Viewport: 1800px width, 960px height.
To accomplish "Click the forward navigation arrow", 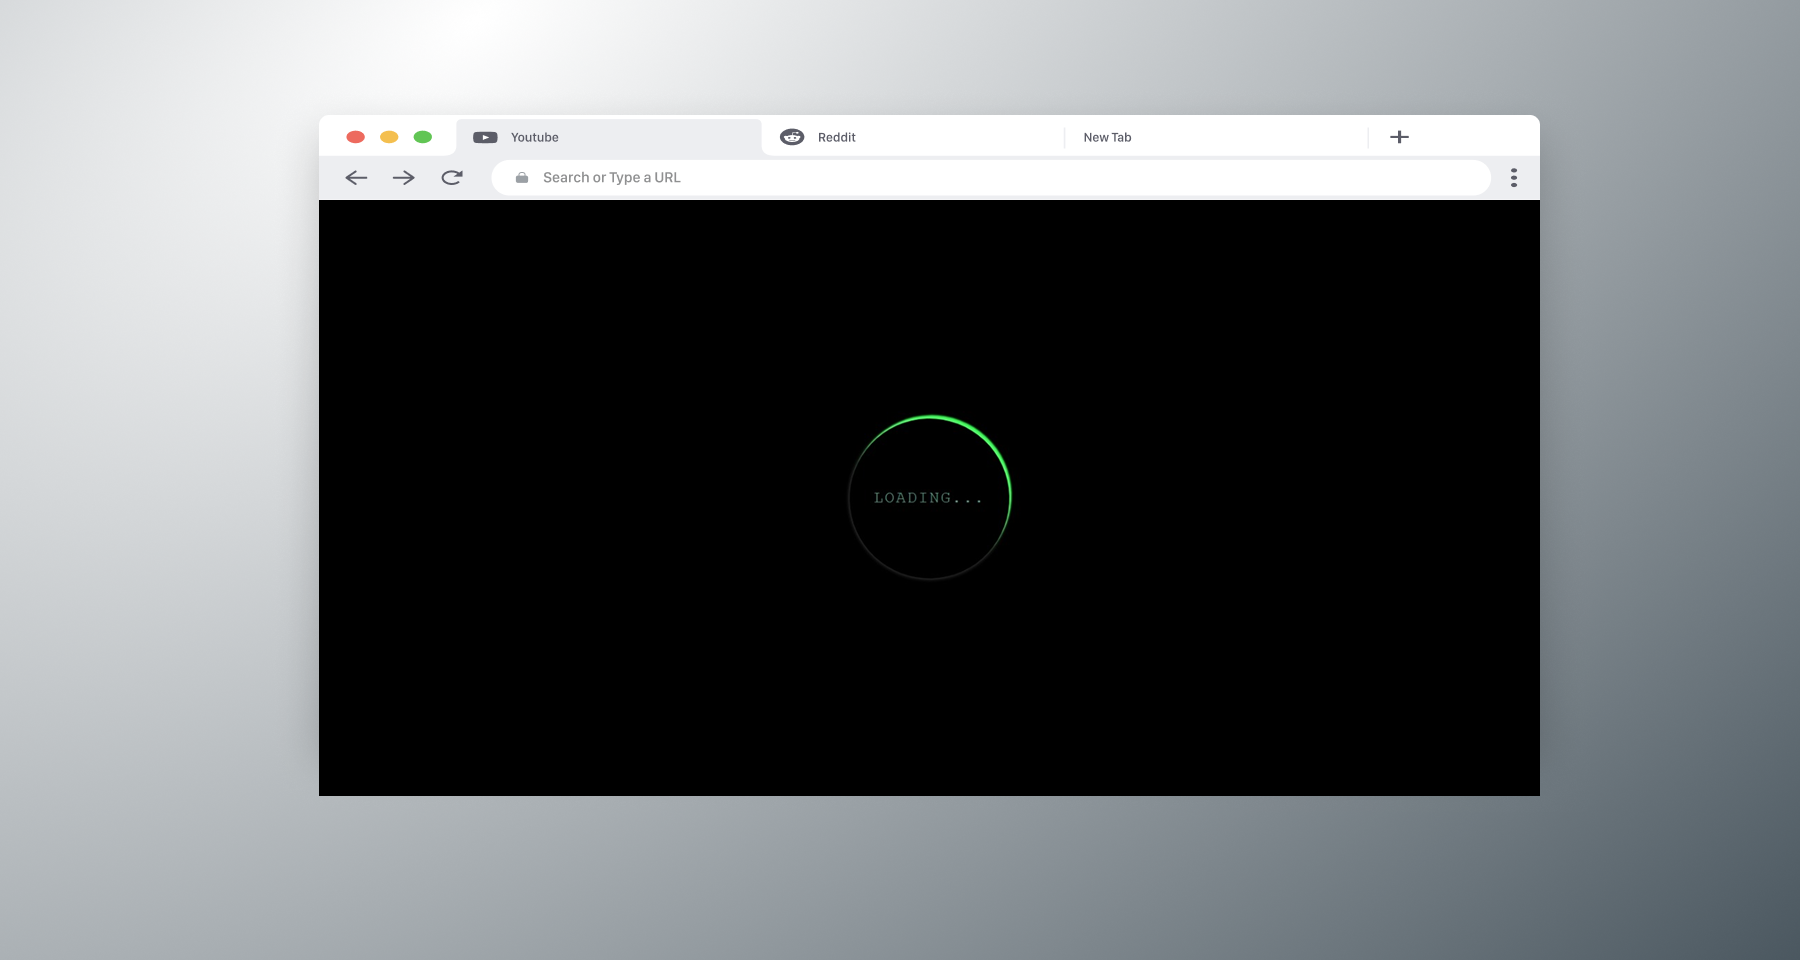I will tap(404, 177).
